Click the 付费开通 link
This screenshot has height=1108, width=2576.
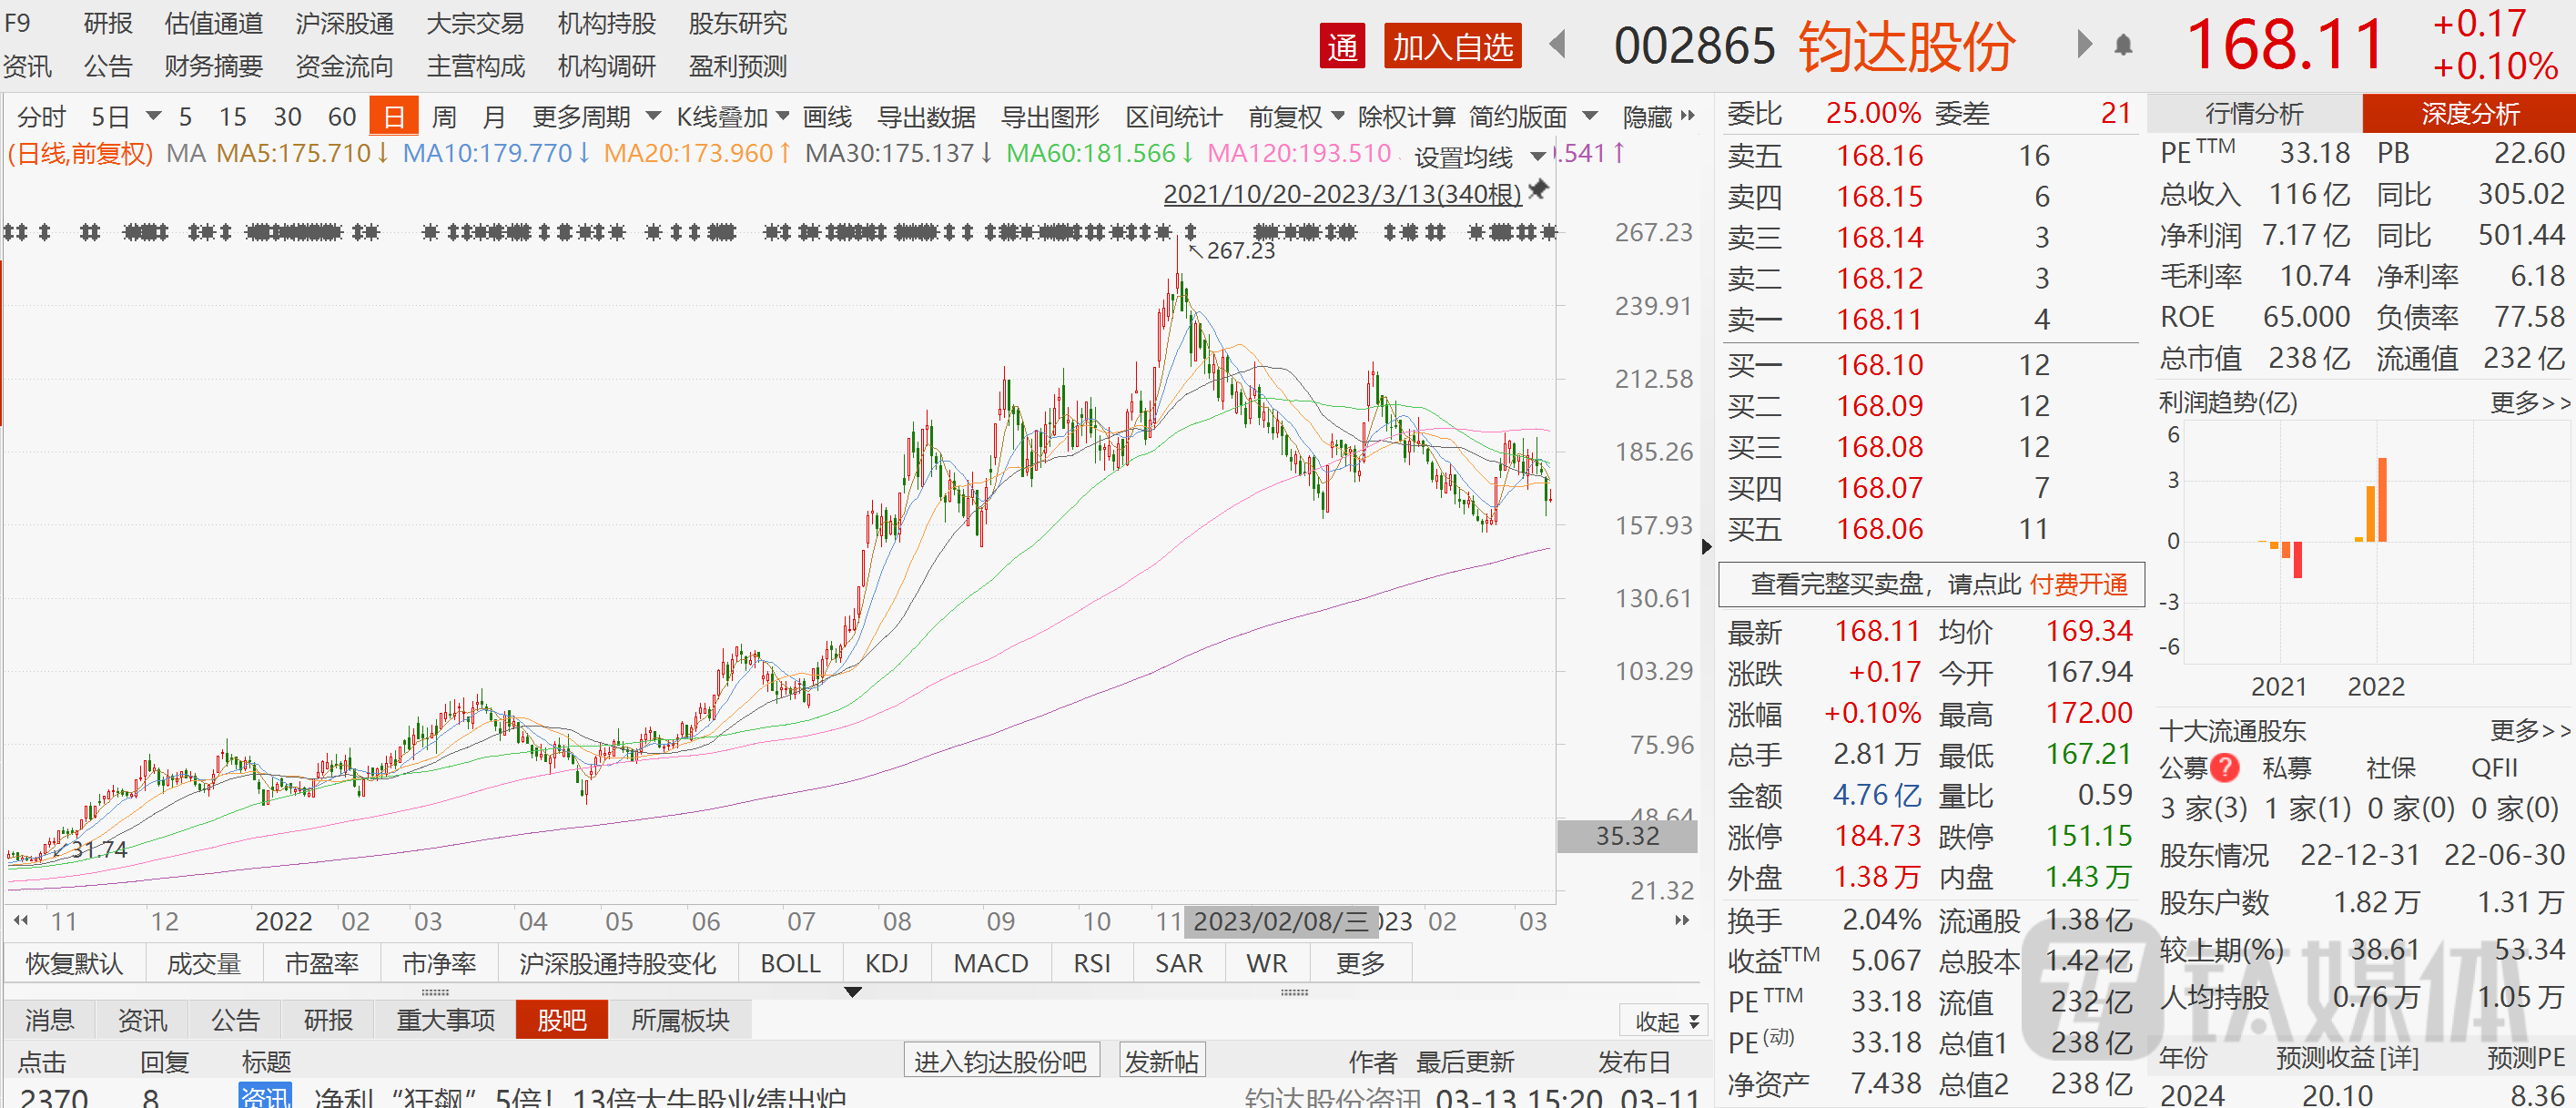pos(2078,584)
